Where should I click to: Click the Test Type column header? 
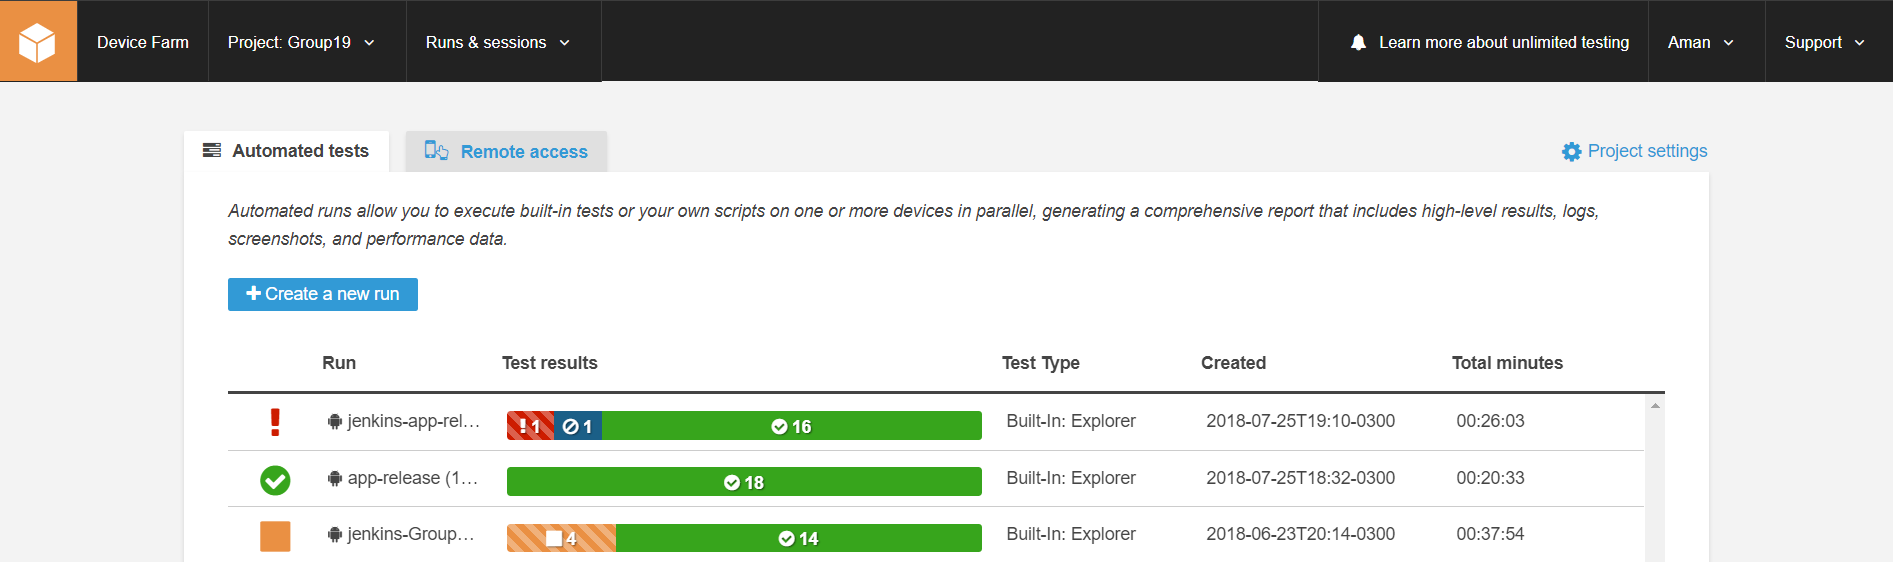(1041, 363)
